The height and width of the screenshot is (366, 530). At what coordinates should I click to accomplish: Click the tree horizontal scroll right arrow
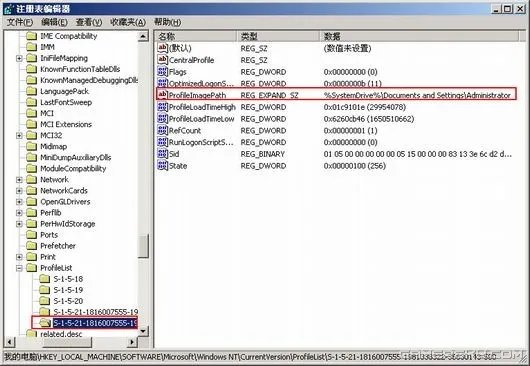(132, 342)
